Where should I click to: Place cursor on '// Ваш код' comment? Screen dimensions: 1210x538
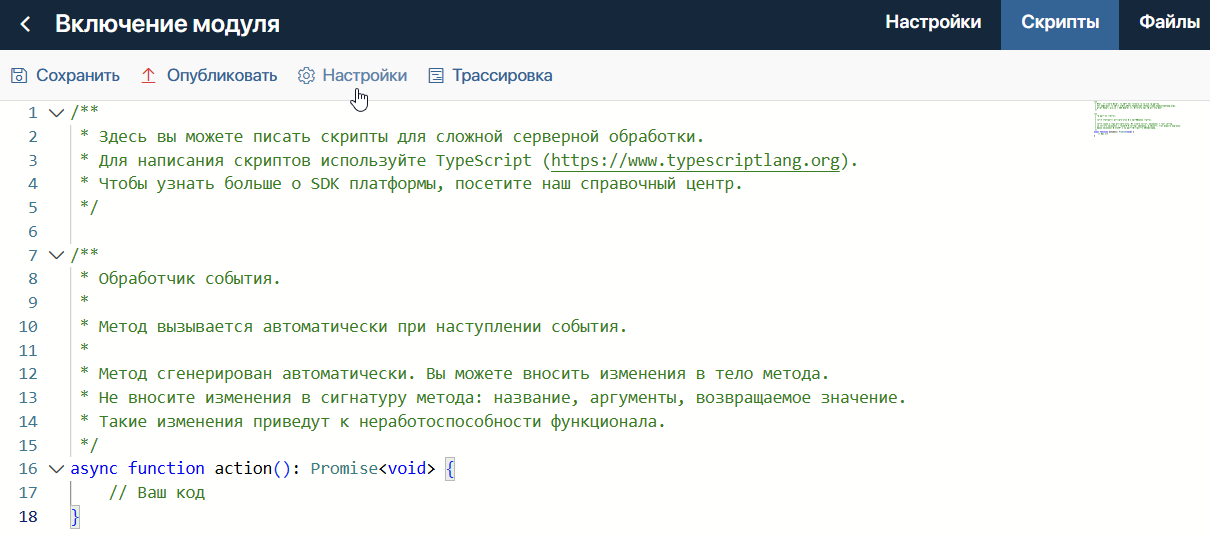156,493
